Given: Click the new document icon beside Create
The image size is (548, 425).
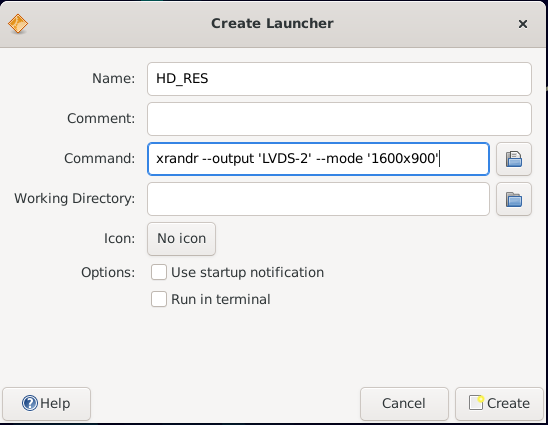Looking at the screenshot, I should point(476,403).
